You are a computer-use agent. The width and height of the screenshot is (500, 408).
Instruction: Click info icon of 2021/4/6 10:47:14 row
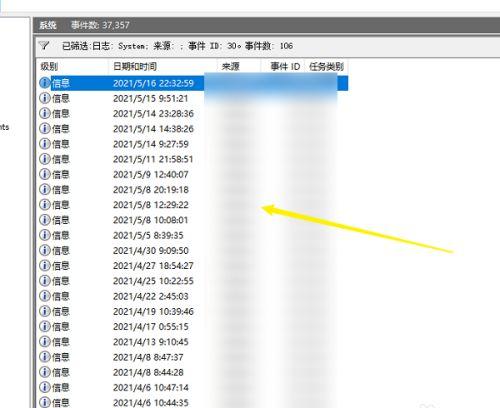coord(45,387)
